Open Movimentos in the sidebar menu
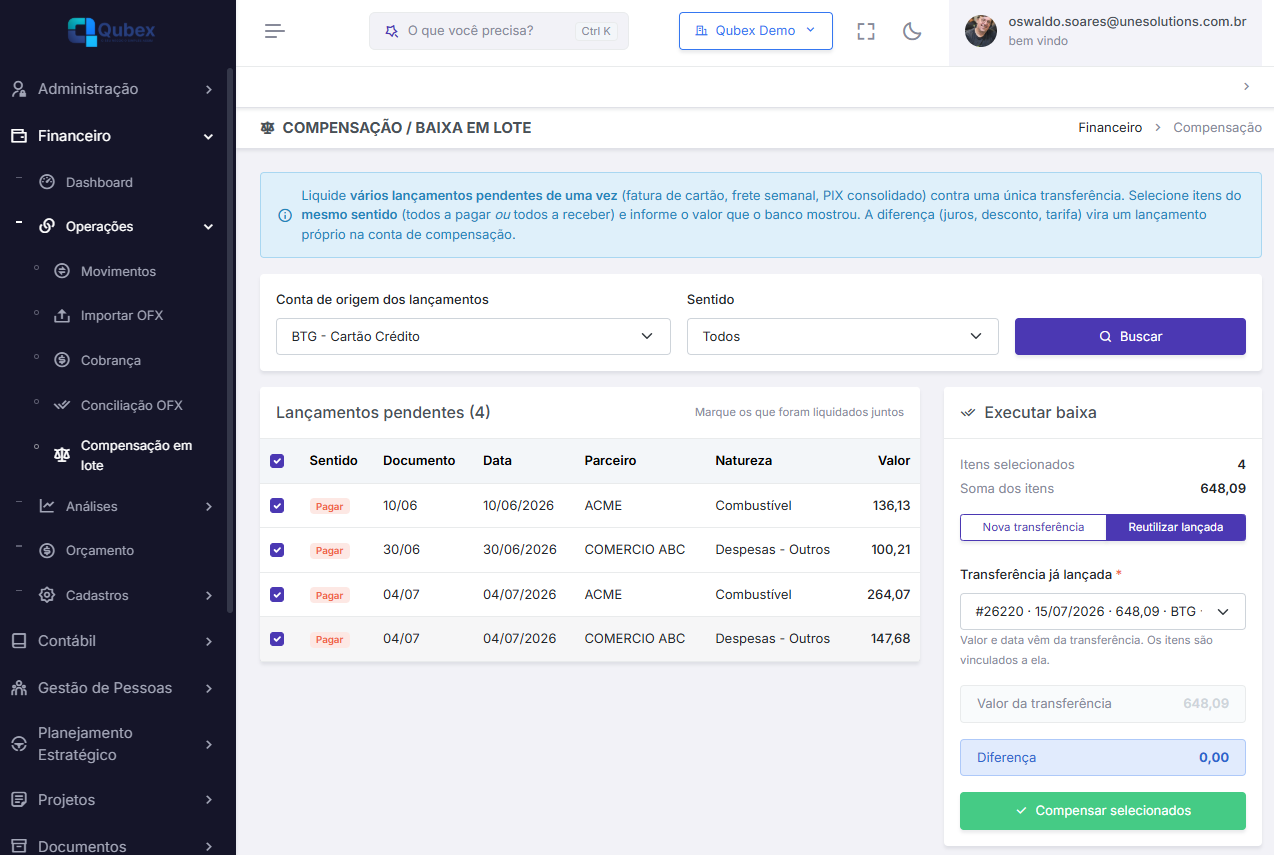 tap(118, 271)
